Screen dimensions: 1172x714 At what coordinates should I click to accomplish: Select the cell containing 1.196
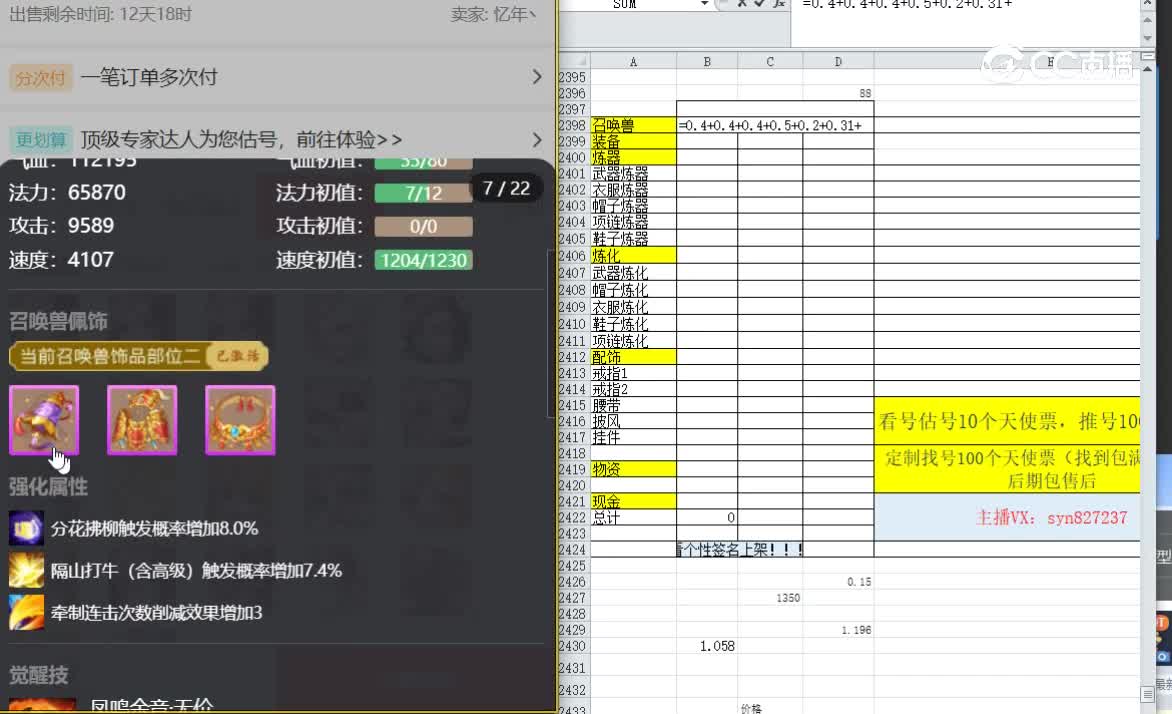838,630
